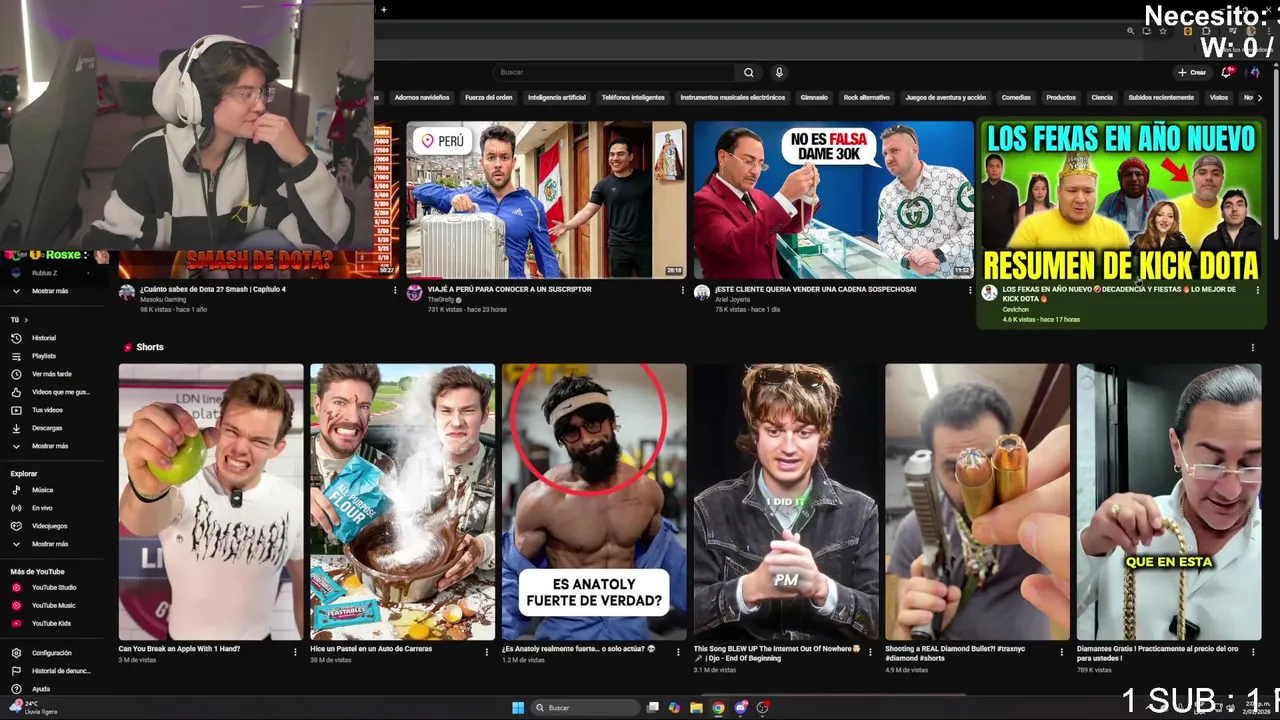The width and height of the screenshot is (1280, 720).
Task: Open Shooting a REAL Diamond Bullet short
Action: click(977, 502)
